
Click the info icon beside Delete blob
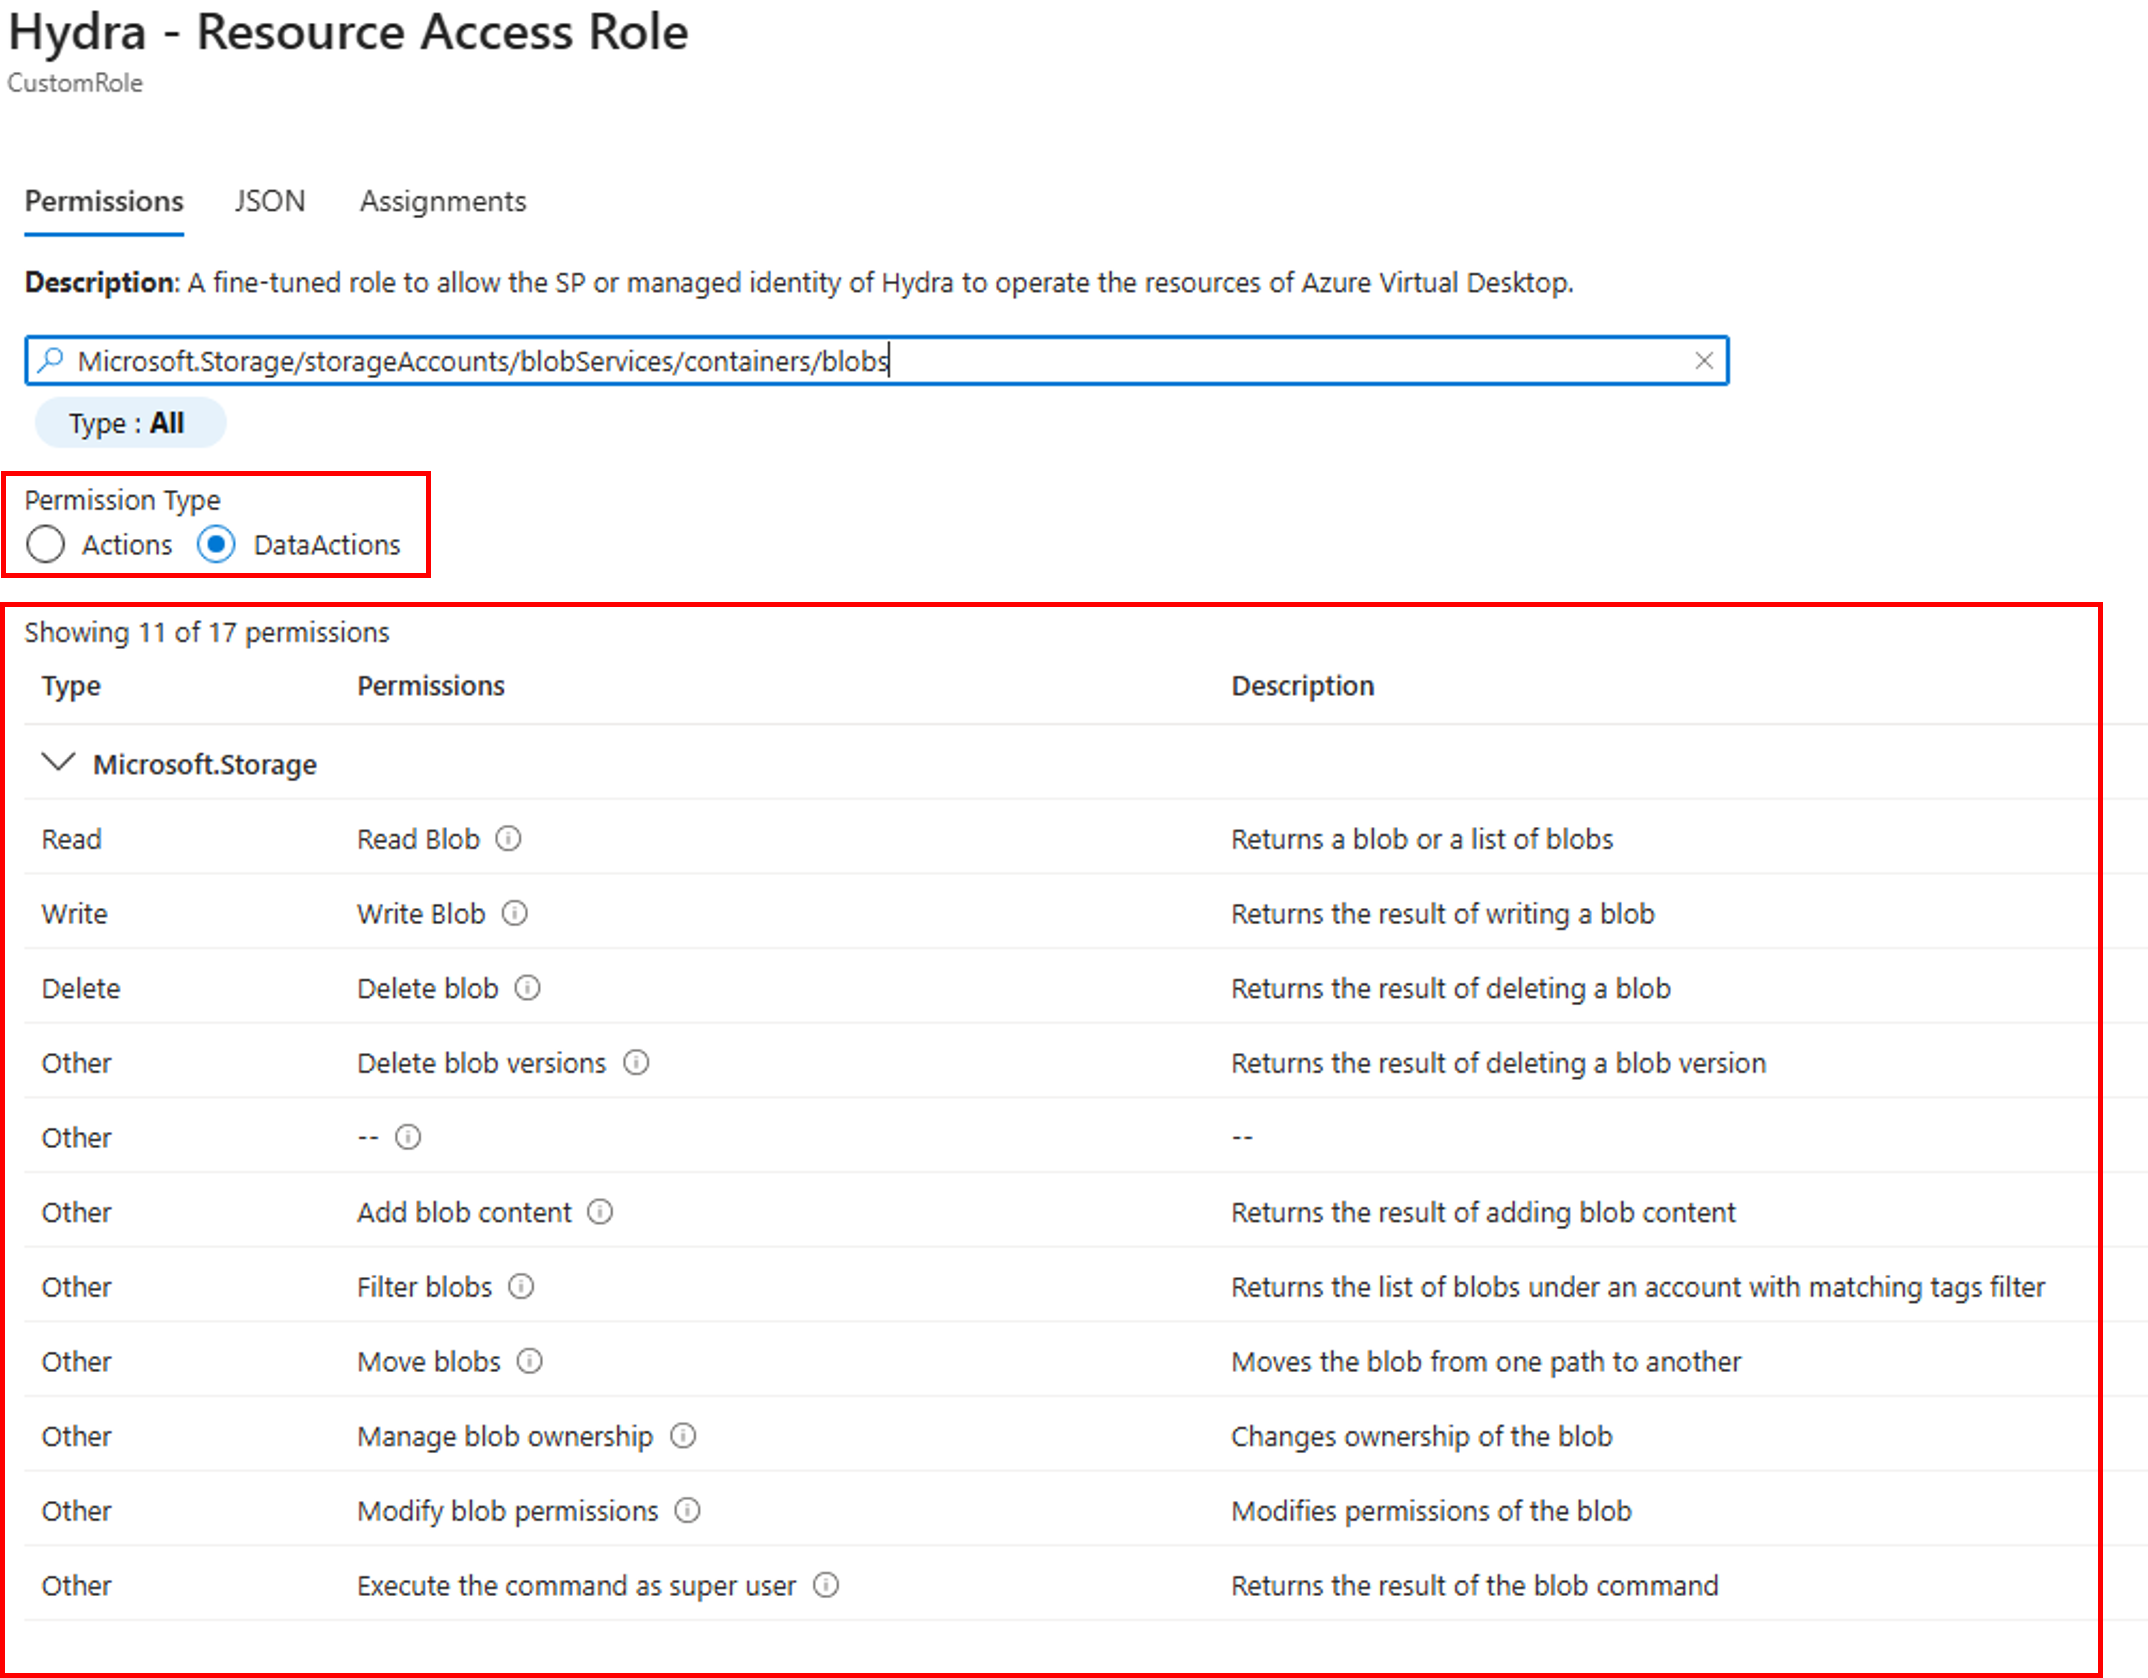528,988
